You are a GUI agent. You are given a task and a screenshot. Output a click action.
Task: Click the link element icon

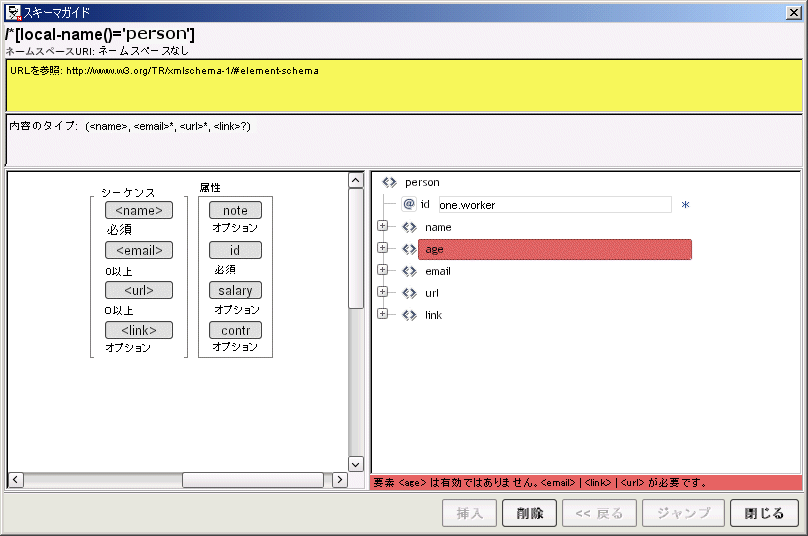[409, 315]
